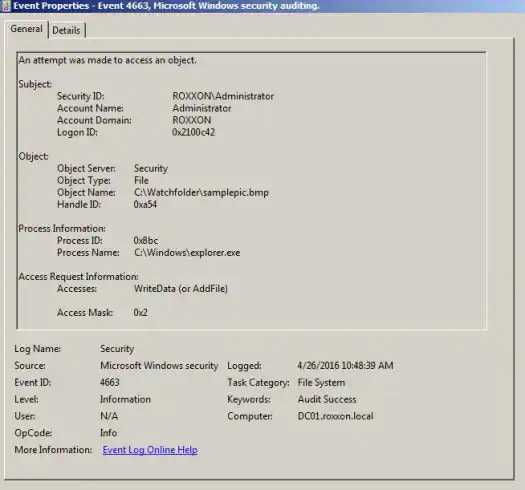The image size is (525, 490).
Task: Click the OpCode: label
Action: coord(33,433)
